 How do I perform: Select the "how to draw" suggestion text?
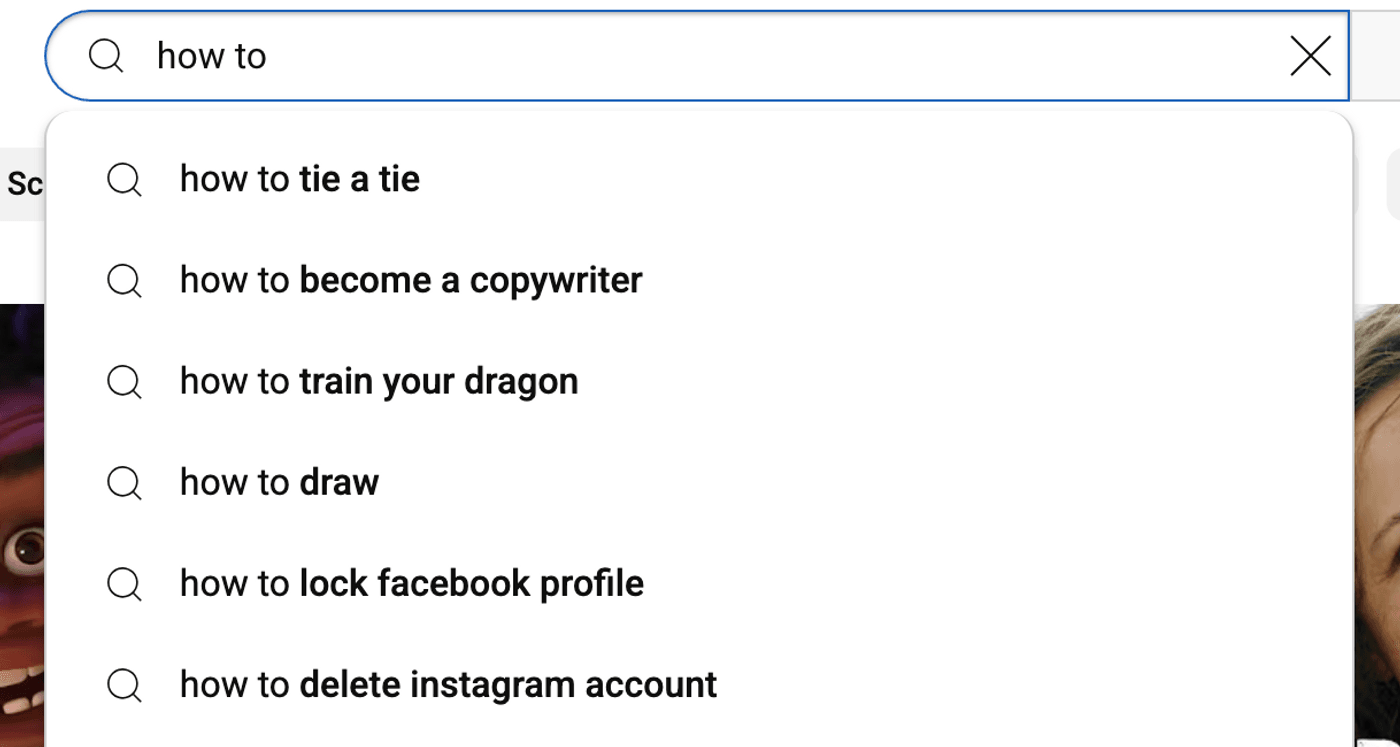coord(280,483)
